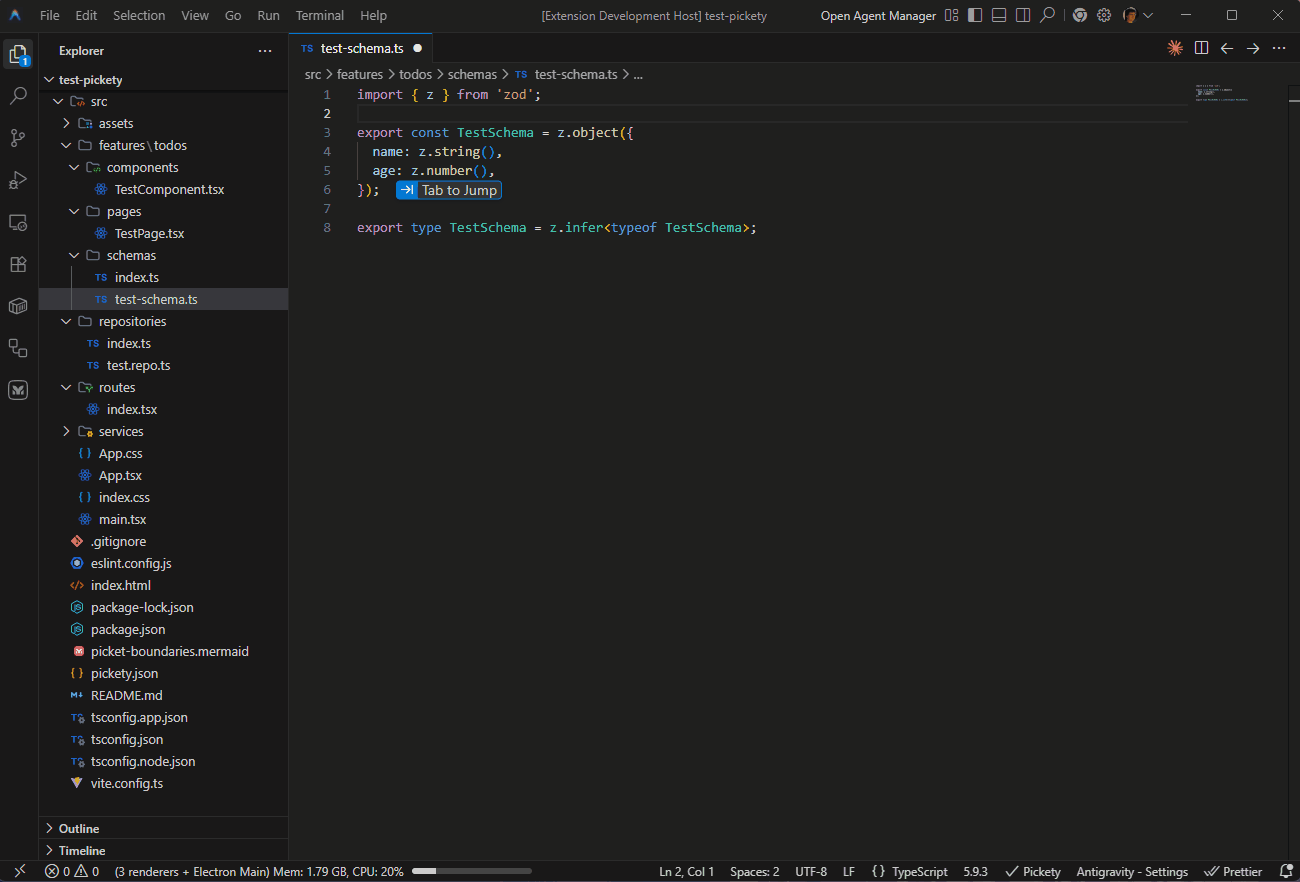The height and width of the screenshot is (882, 1300).
Task: Click the orange starburst icon in editor toolbar
Action: [x=1175, y=48]
